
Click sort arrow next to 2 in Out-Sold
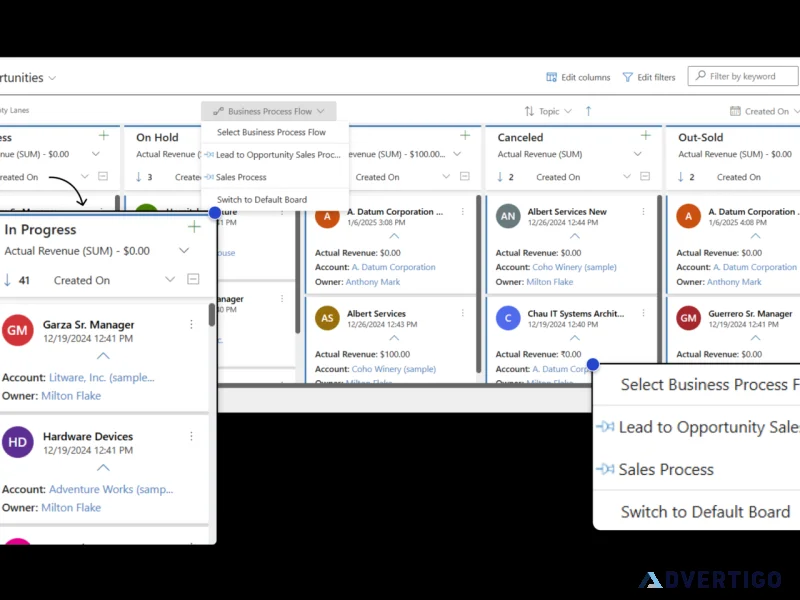click(680, 177)
